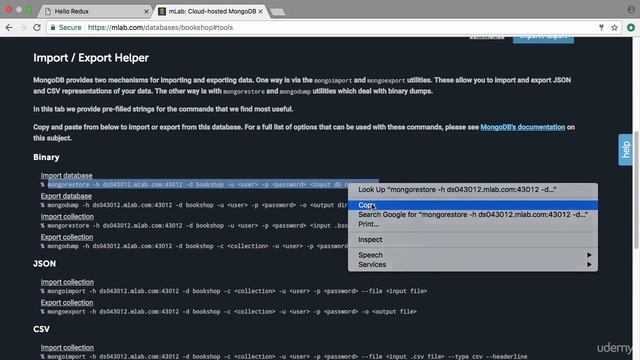Close the Hello Redux tab
640x360 pixels.
(x=146, y=11)
